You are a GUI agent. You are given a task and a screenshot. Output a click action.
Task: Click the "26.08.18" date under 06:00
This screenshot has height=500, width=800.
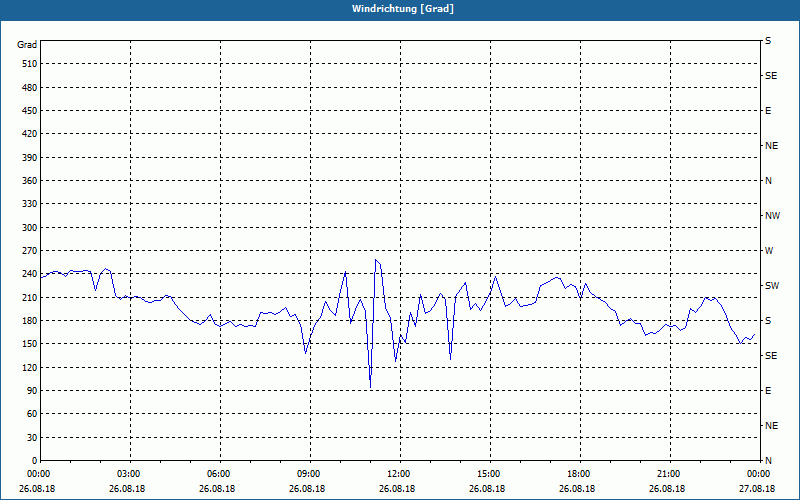coord(217,489)
